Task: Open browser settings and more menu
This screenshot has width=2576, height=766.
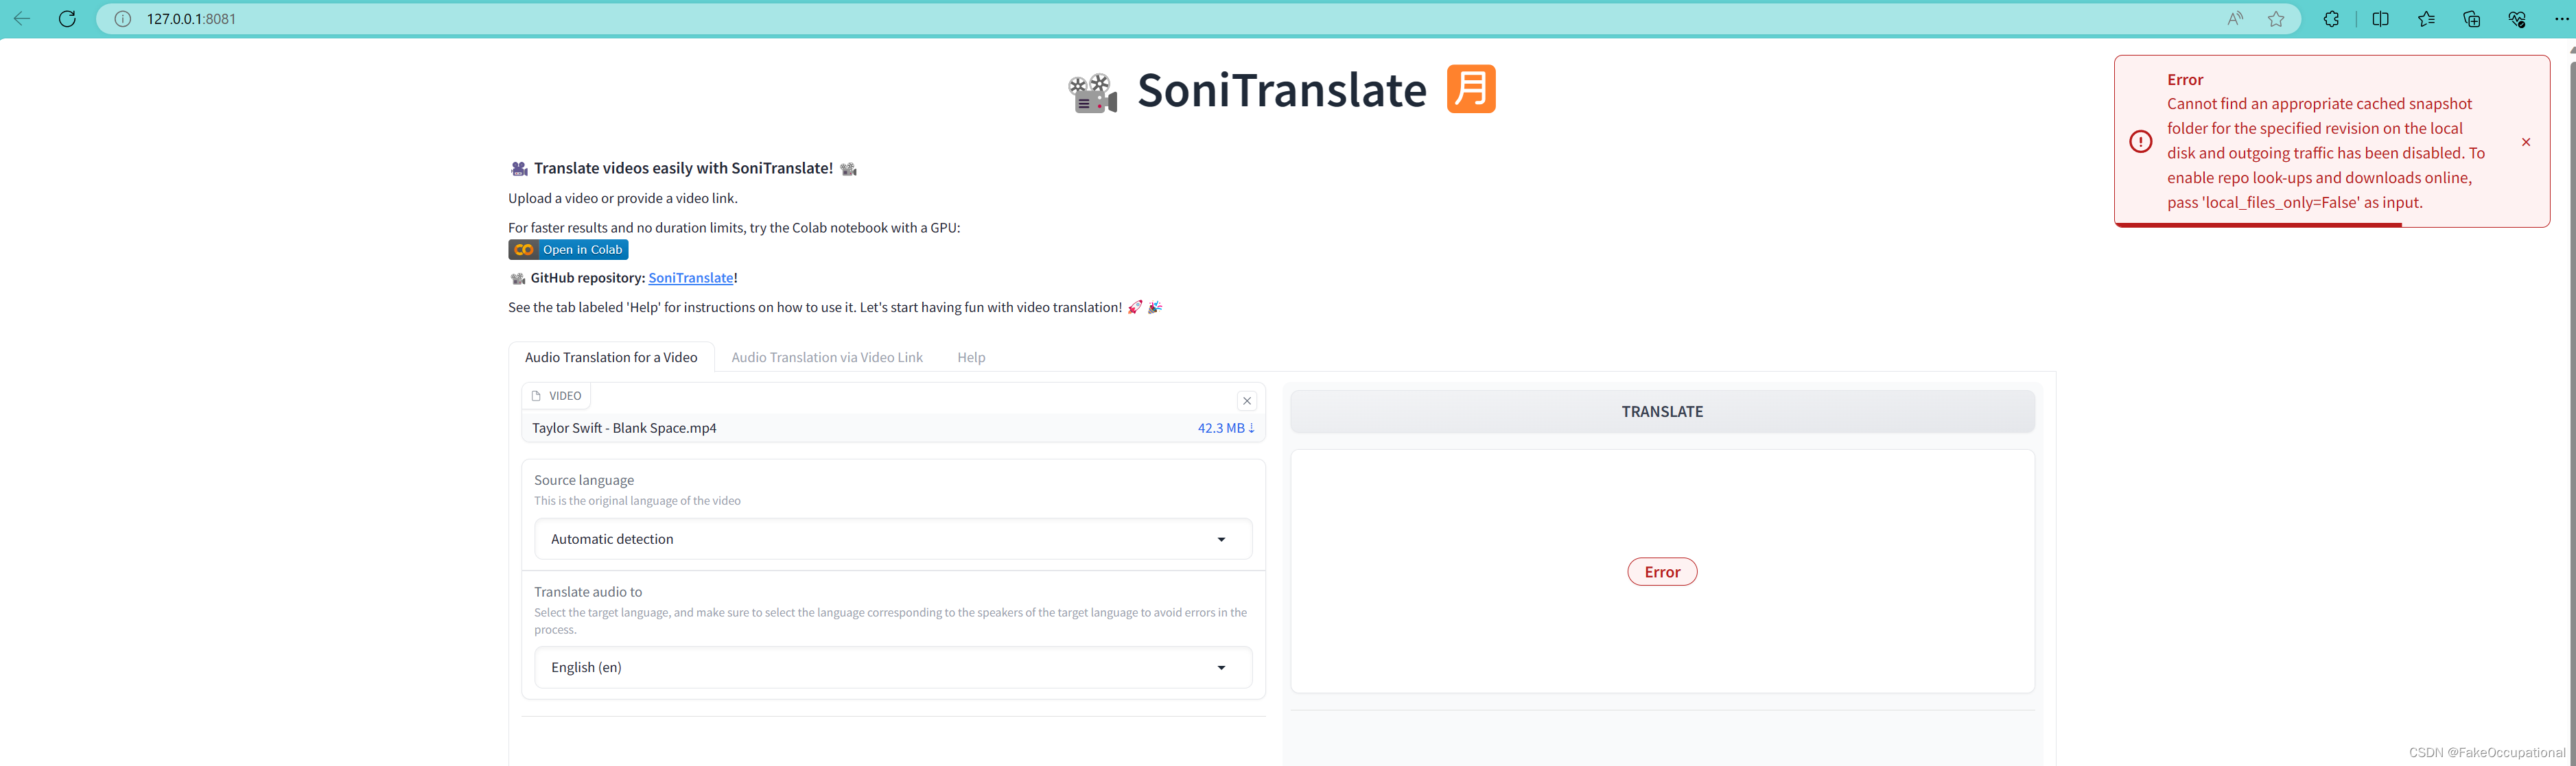Action: (2561, 19)
